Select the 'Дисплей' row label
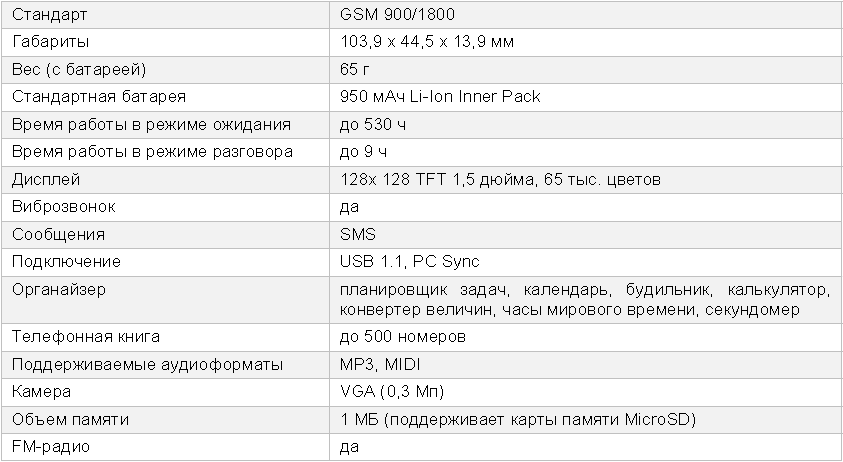This screenshot has height=462, width=843. pyautogui.click(x=46, y=179)
